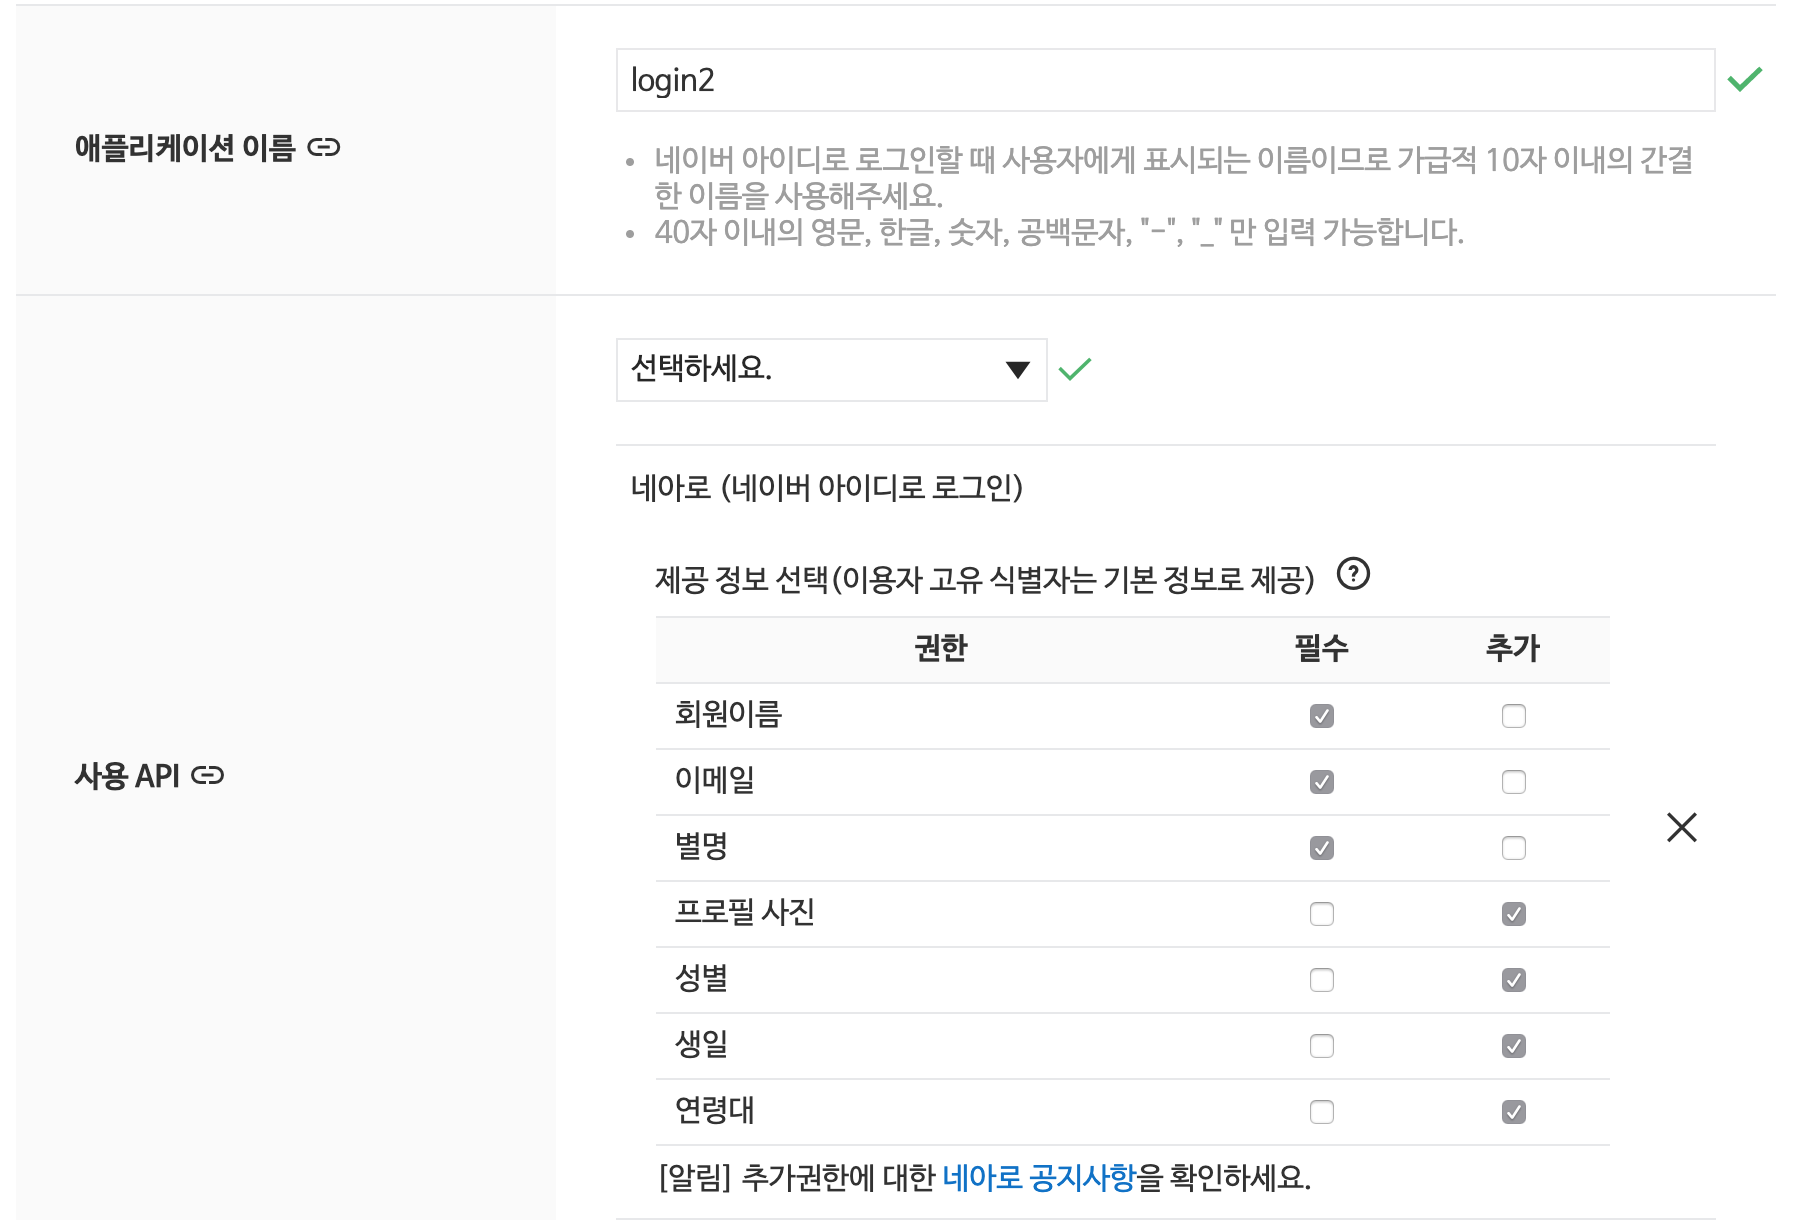The image size is (1806, 1220).
Task: Click the dropdown arrow of API selector
Action: pyautogui.click(x=1017, y=370)
